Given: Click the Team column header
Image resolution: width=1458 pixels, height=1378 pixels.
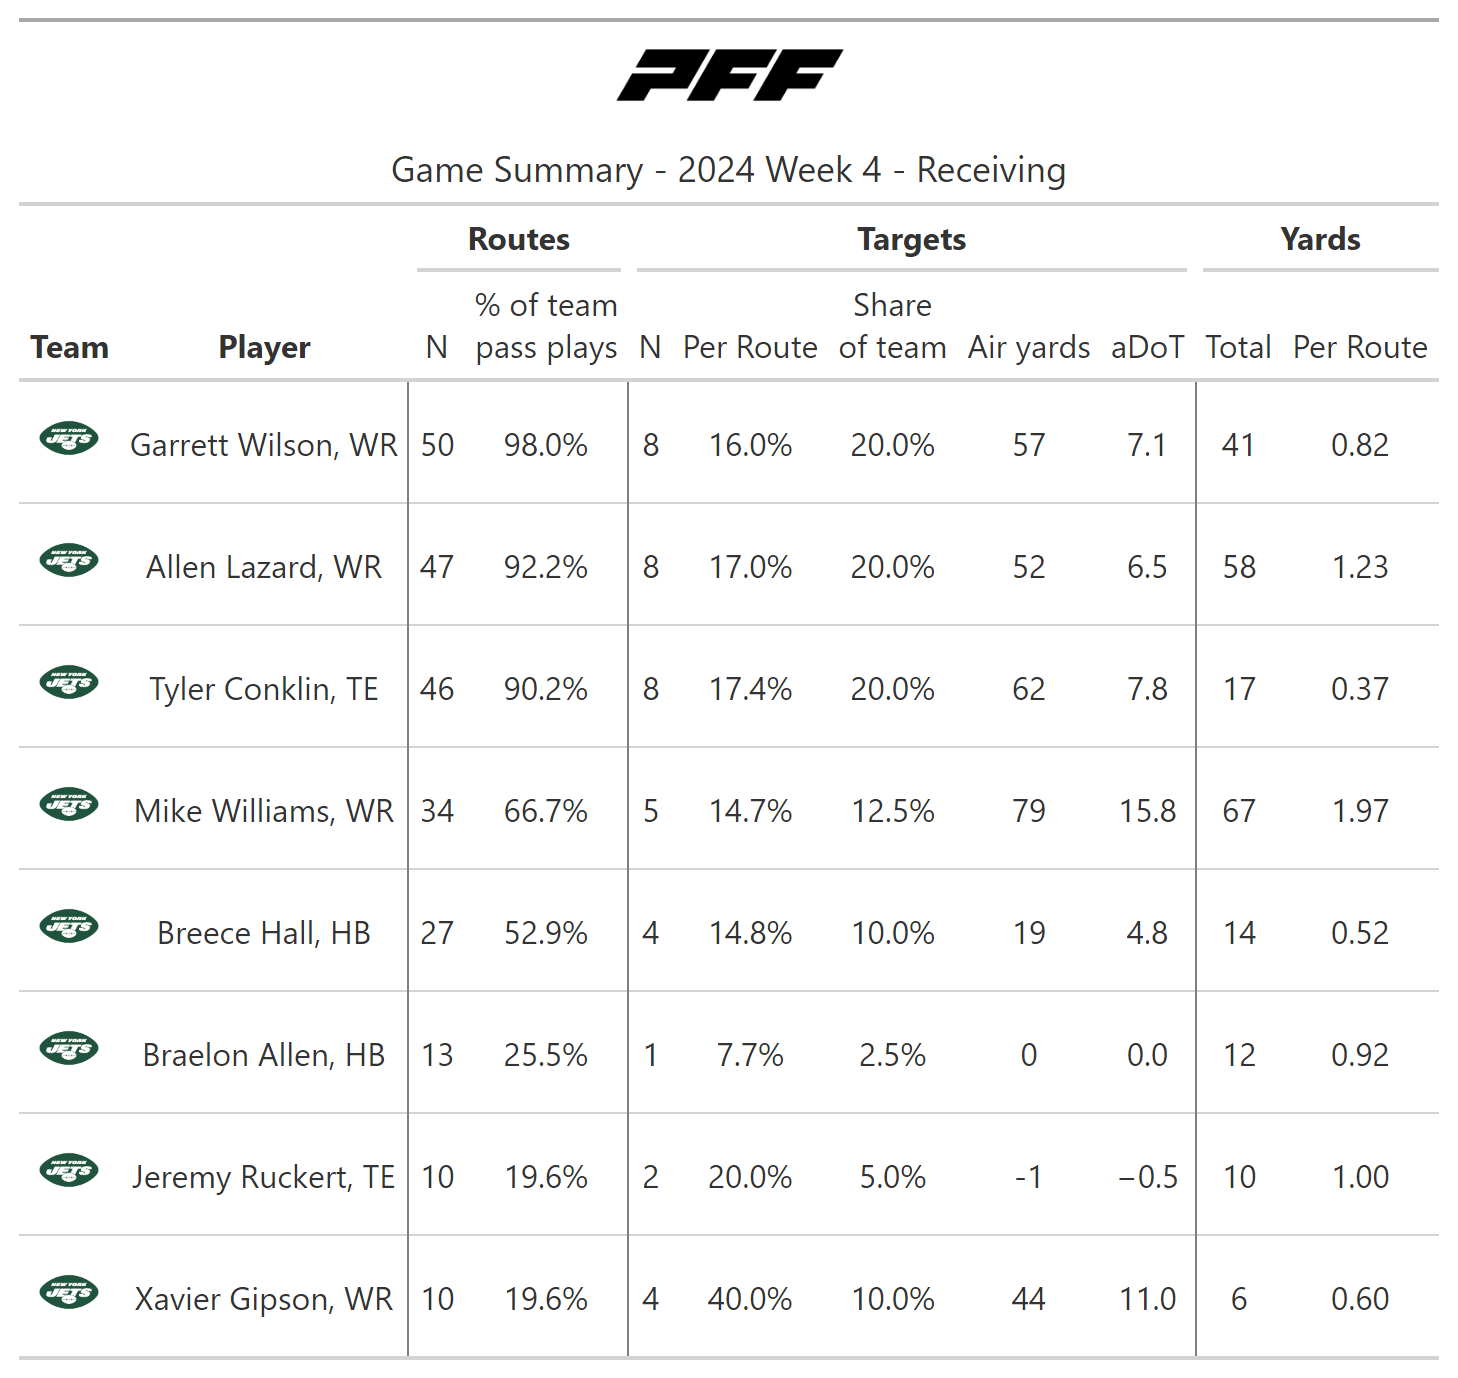Looking at the screenshot, I should [x=69, y=347].
